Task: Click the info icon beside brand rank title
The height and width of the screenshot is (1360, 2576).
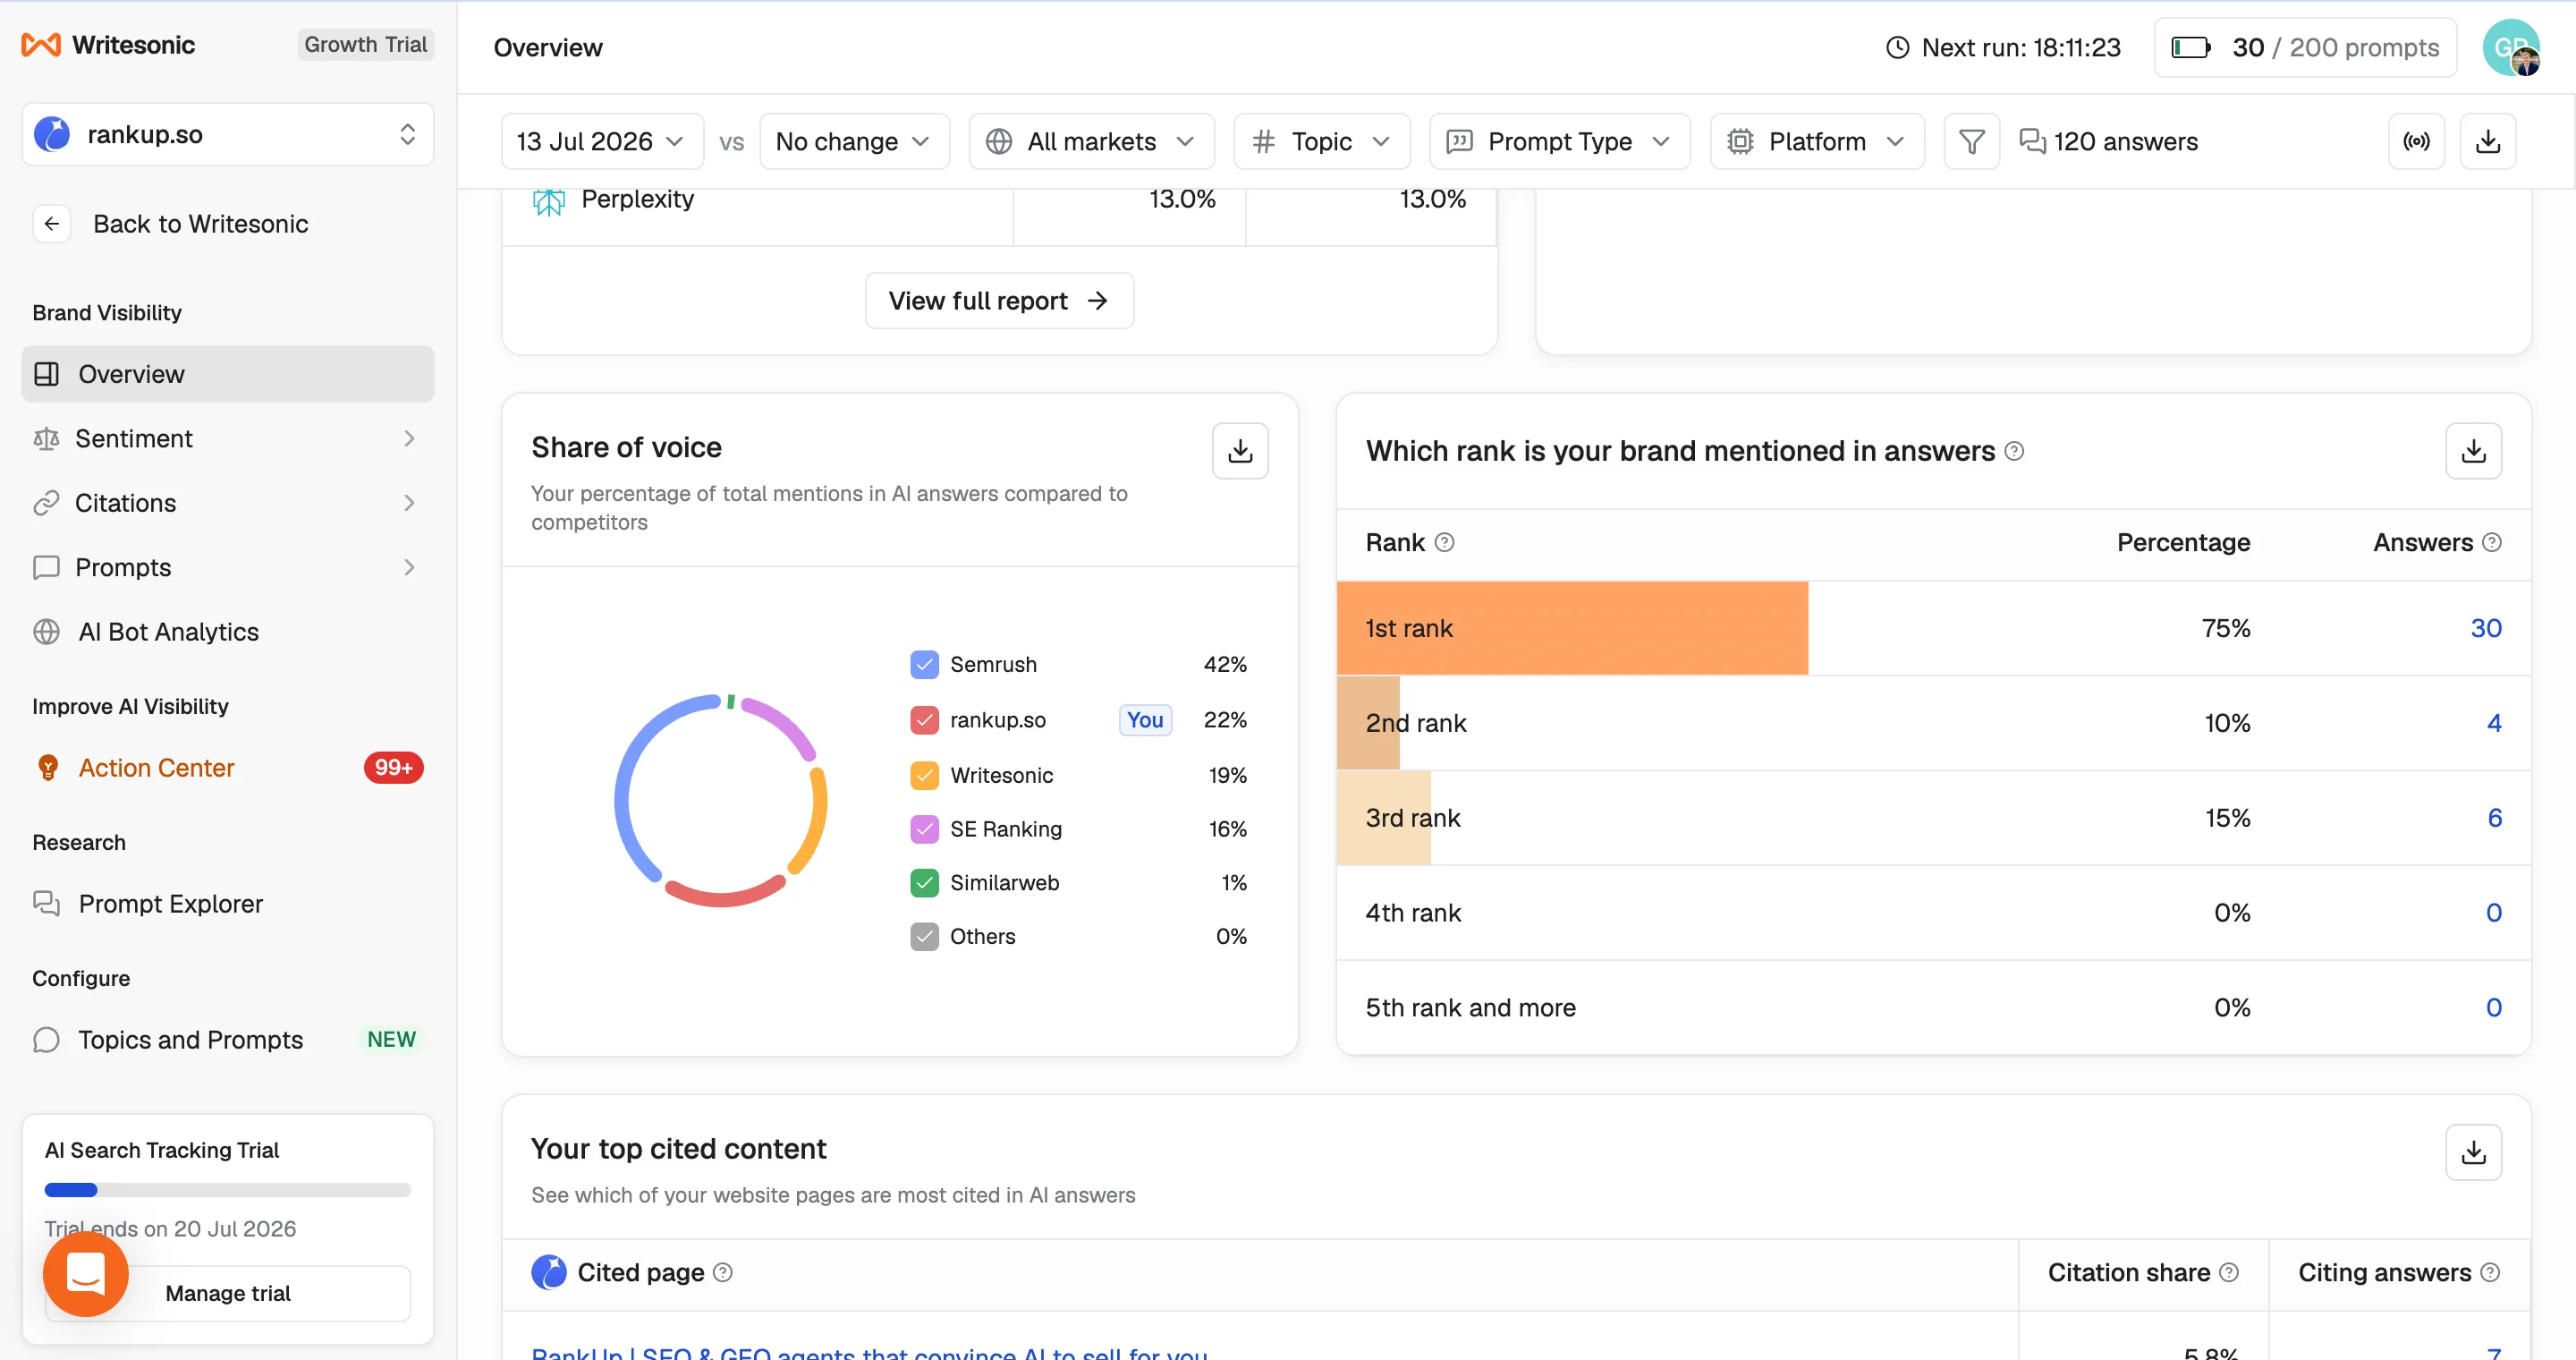Action: tap(2015, 451)
